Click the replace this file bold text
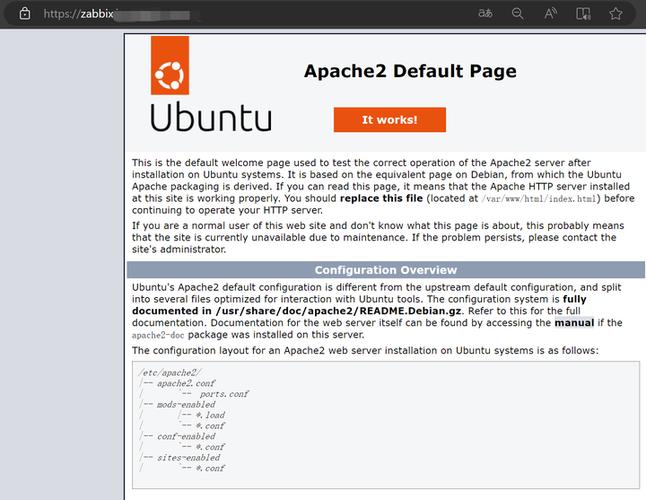 coord(382,198)
